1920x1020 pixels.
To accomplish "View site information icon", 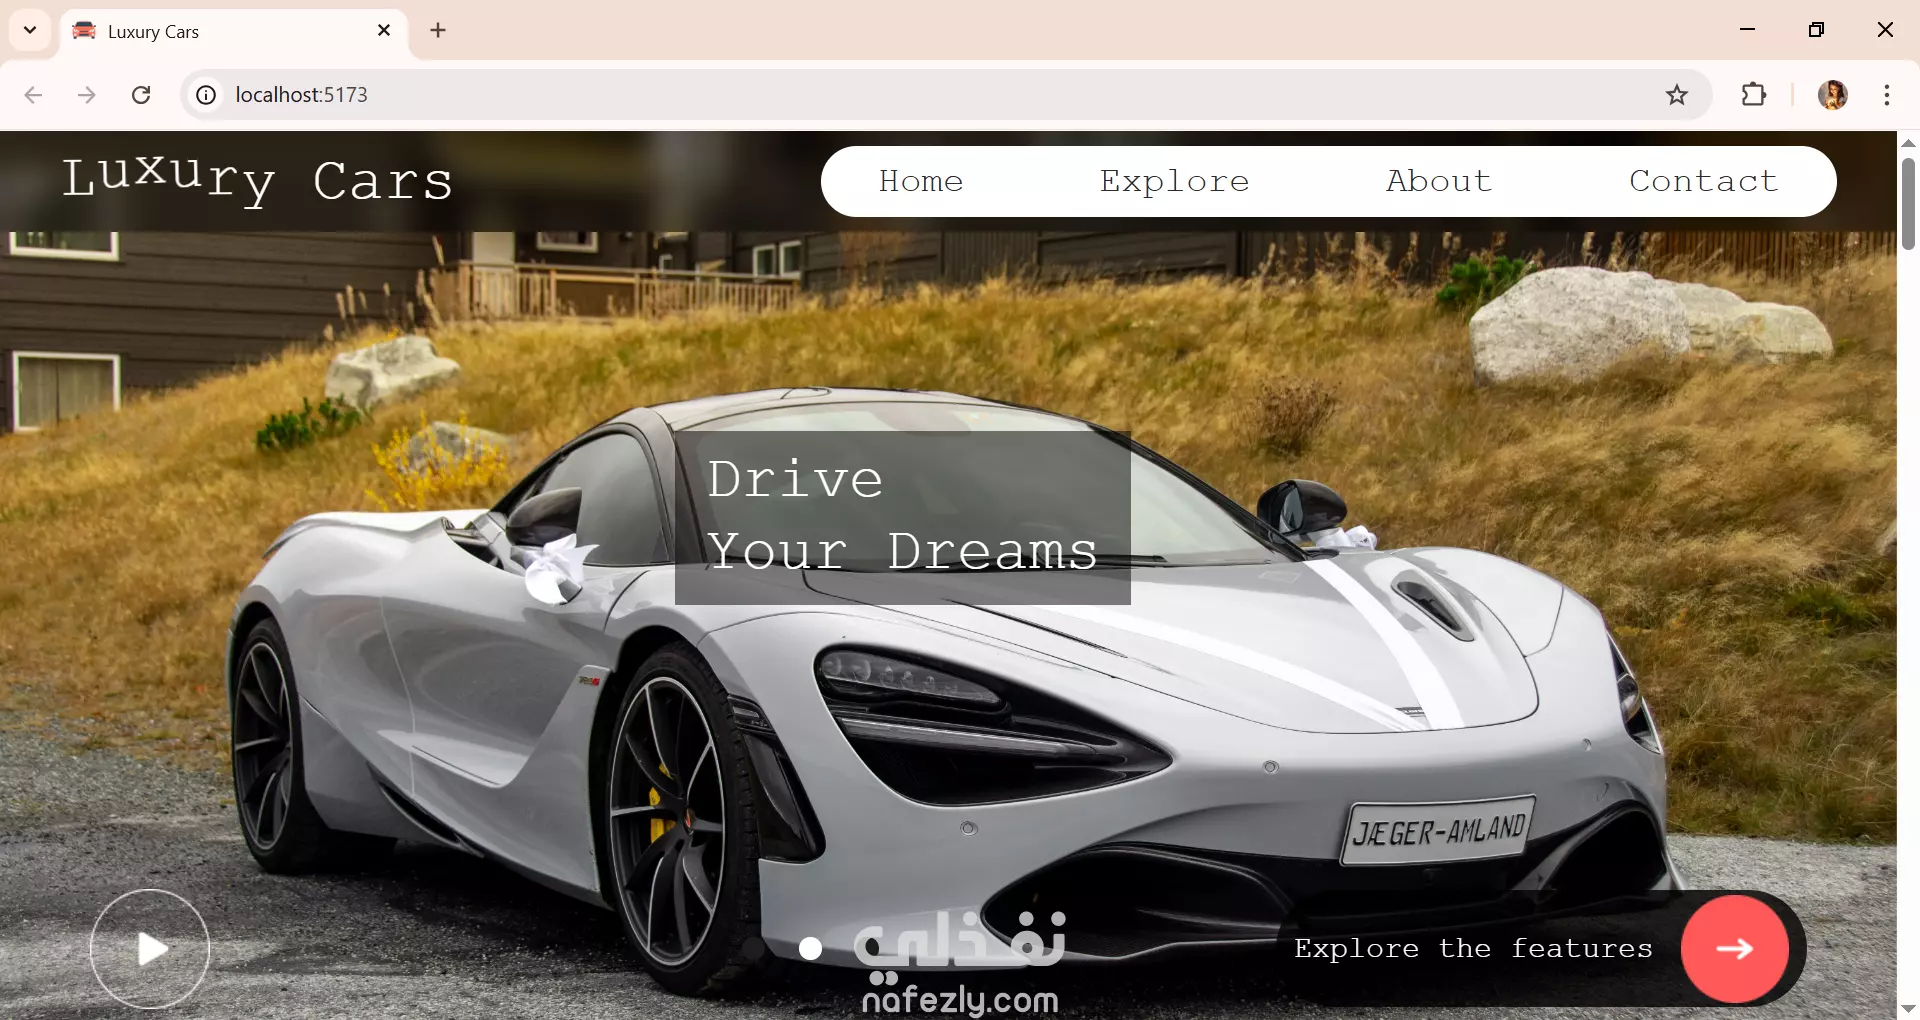I will 206,95.
